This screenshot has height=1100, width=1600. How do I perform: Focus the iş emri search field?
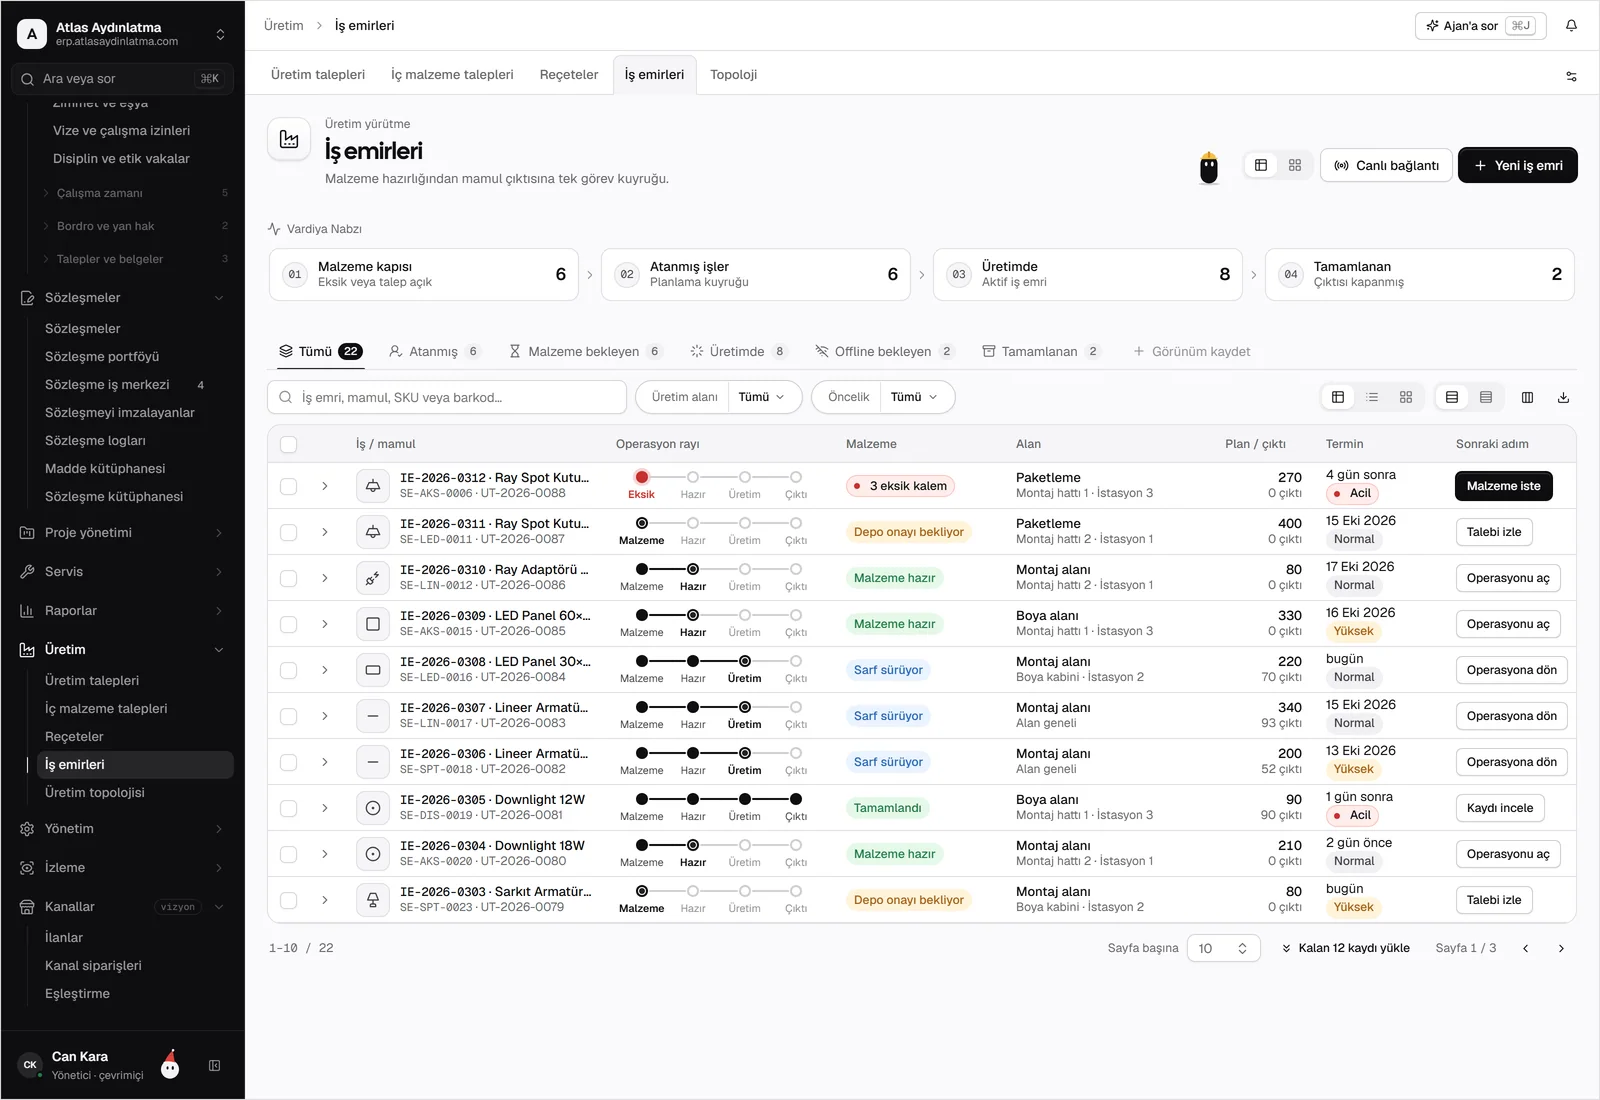coord(447,397)
